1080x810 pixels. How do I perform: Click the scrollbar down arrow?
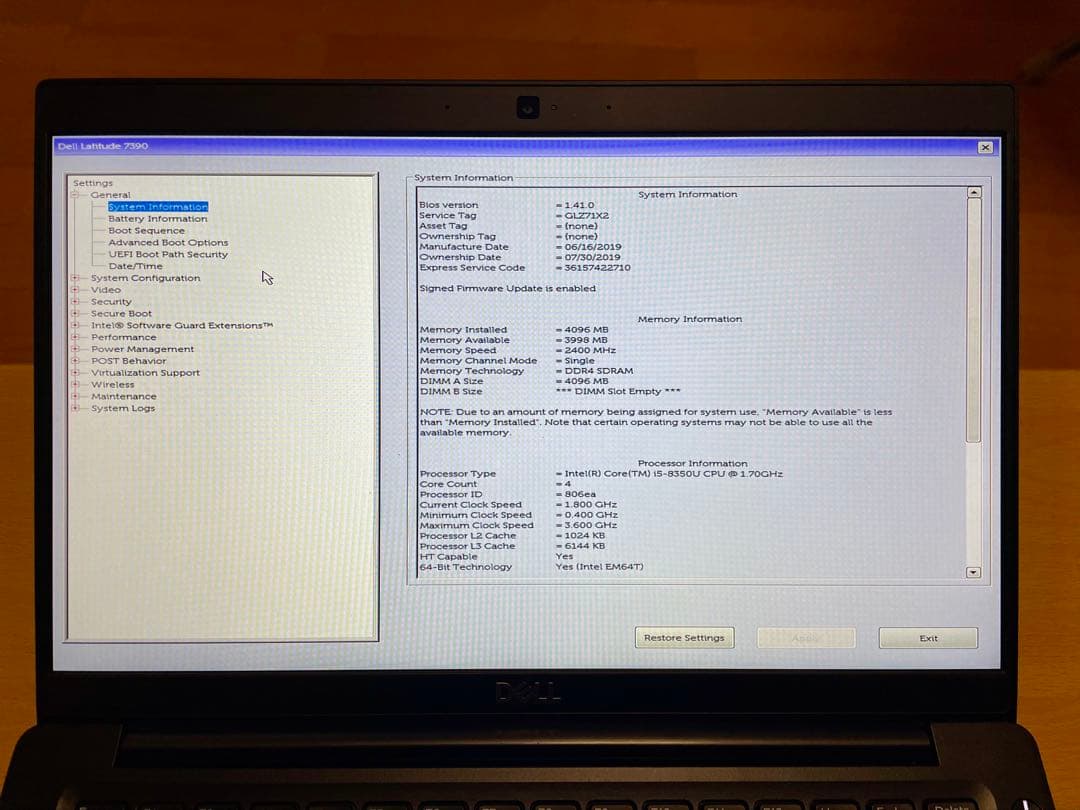pyautogui.click(x=971, y=572)
